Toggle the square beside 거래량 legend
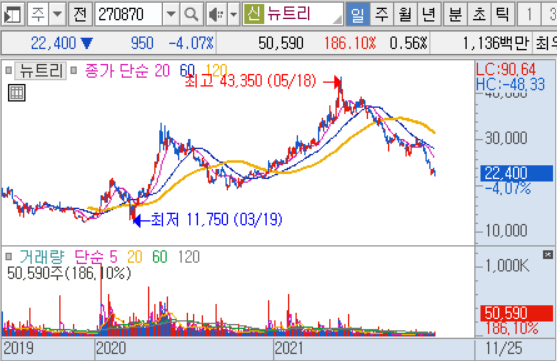 [9, 256]
